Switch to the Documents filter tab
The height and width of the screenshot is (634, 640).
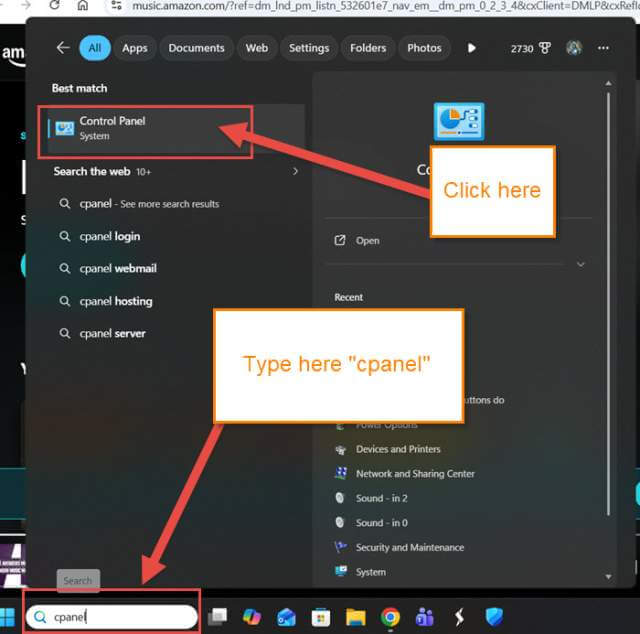click(196, 48)
